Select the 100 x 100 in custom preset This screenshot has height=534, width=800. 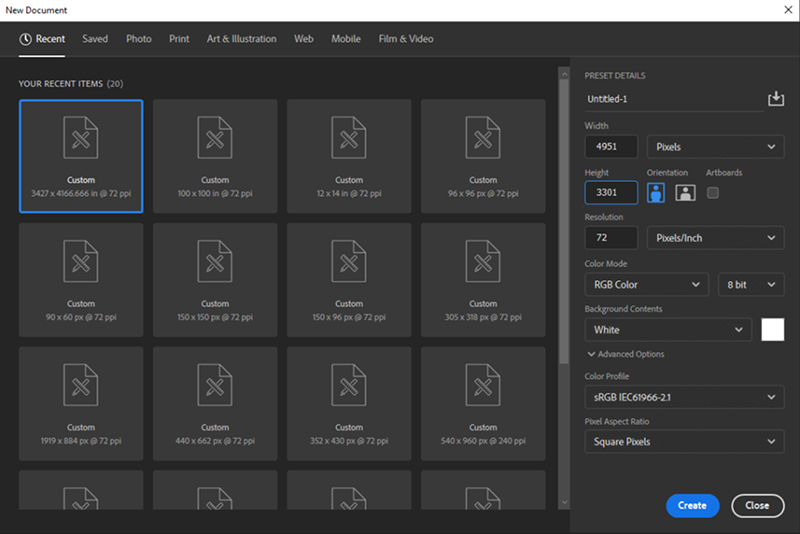click(x=215, y=155)
